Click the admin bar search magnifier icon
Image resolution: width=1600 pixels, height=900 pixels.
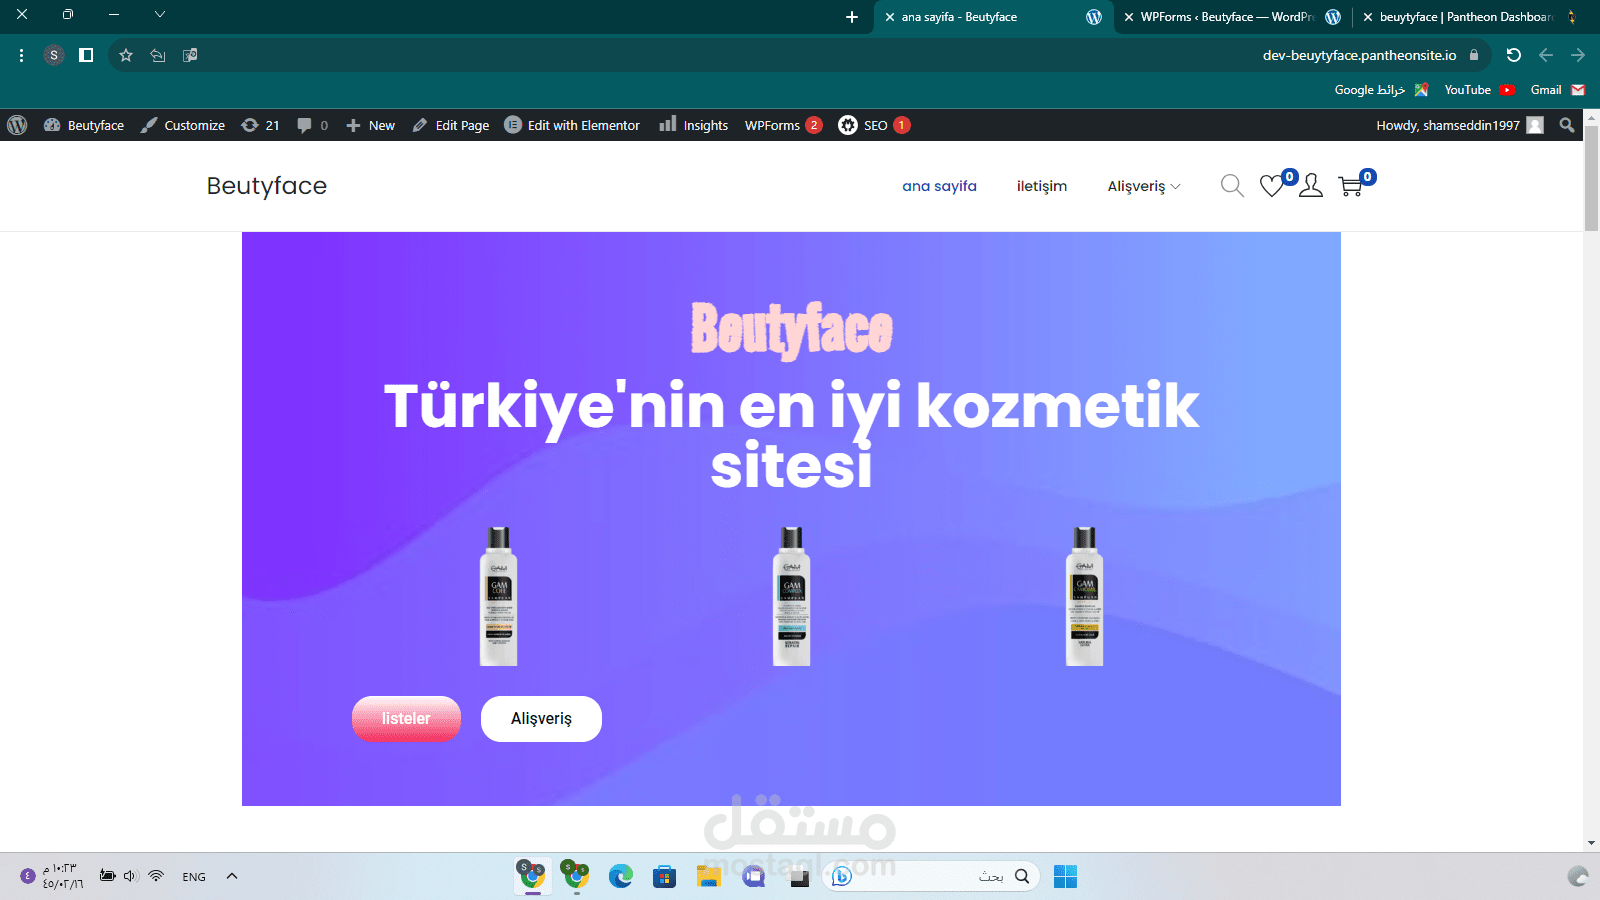tap(1567, 125)
